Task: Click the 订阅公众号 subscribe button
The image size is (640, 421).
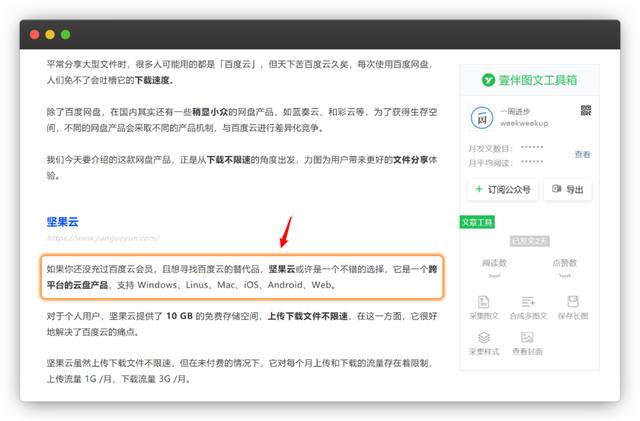Action: 502,189
